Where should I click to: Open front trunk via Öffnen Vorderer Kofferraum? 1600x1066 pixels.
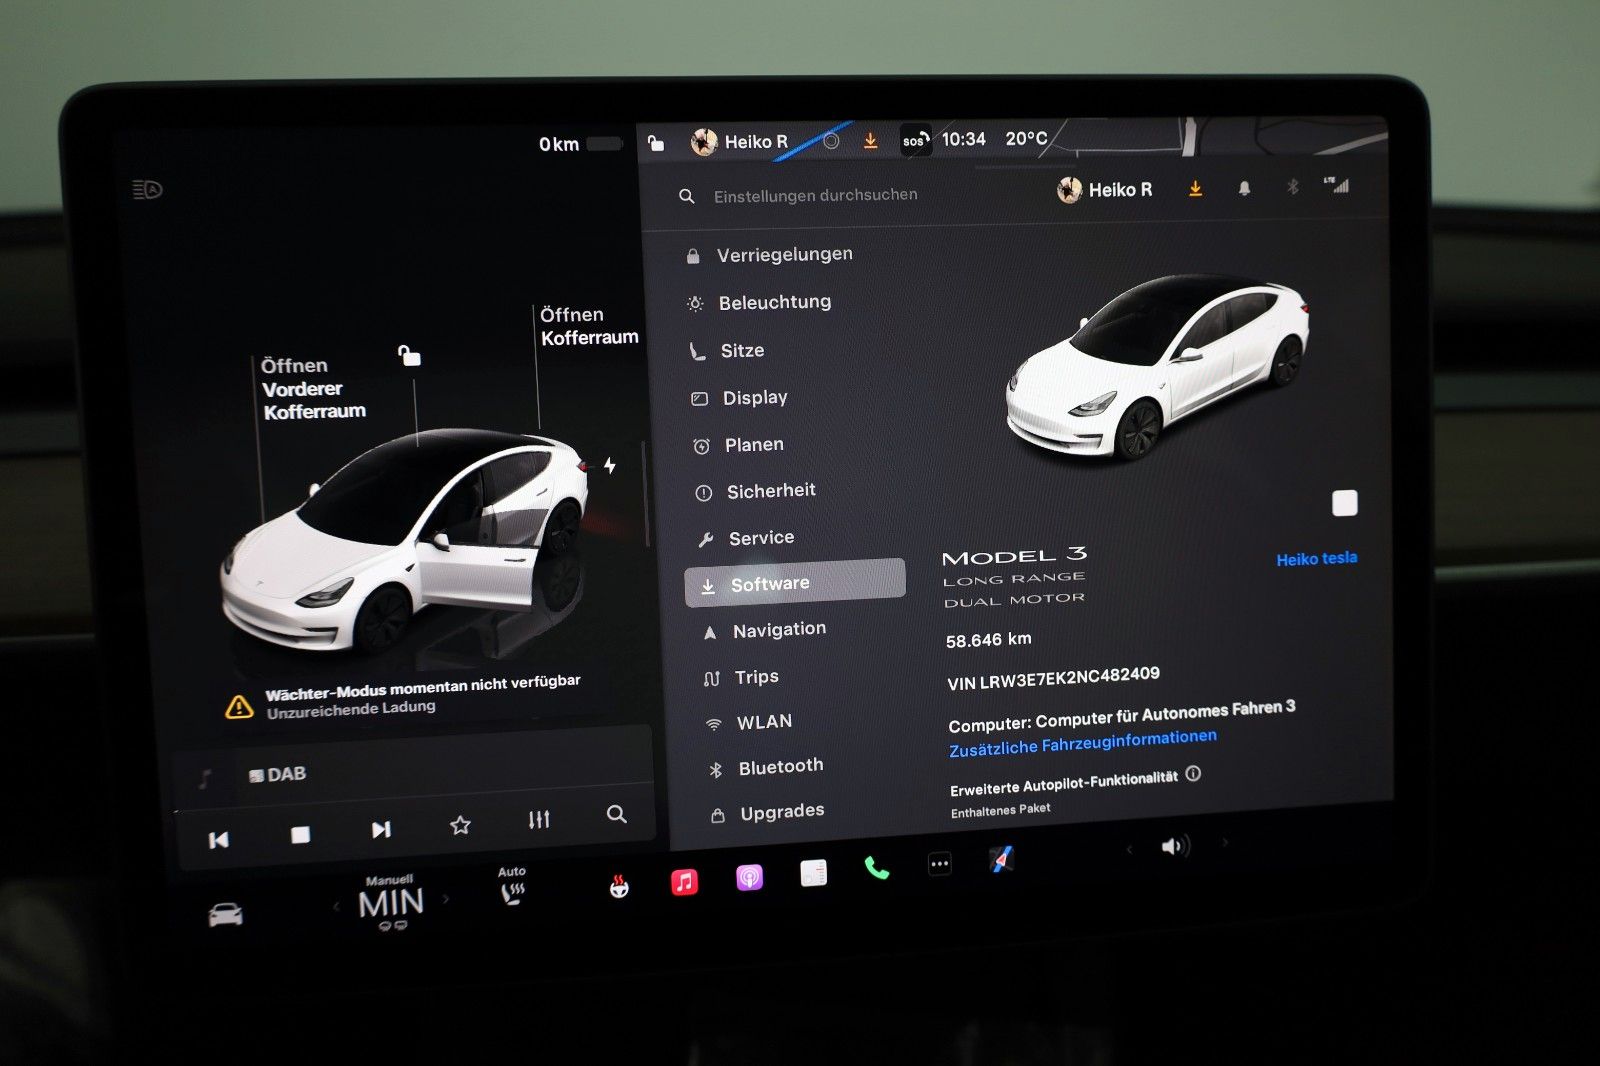tap(313, 388)
